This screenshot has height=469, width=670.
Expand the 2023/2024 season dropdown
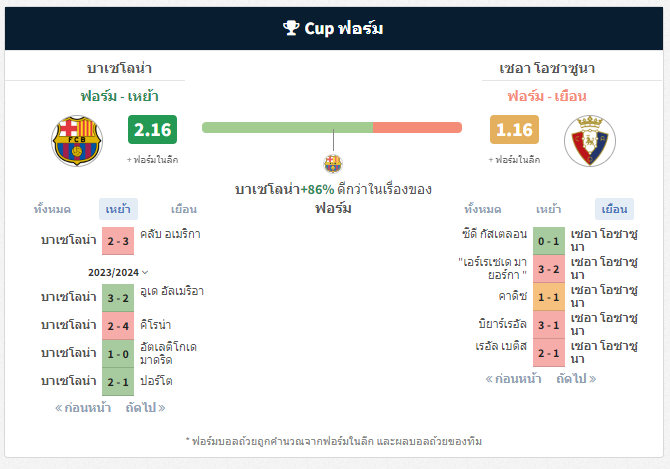(118, 273)
